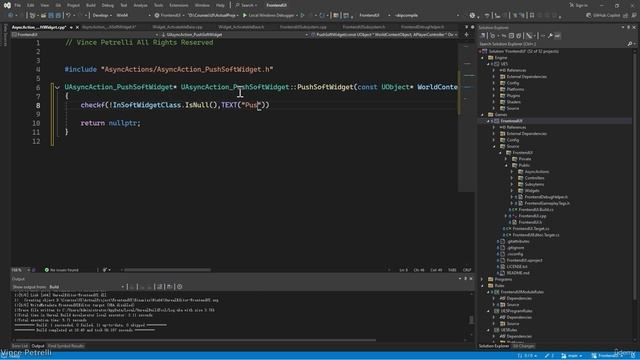
Task: Click the Undo toolbar icon
Action: 69,15
